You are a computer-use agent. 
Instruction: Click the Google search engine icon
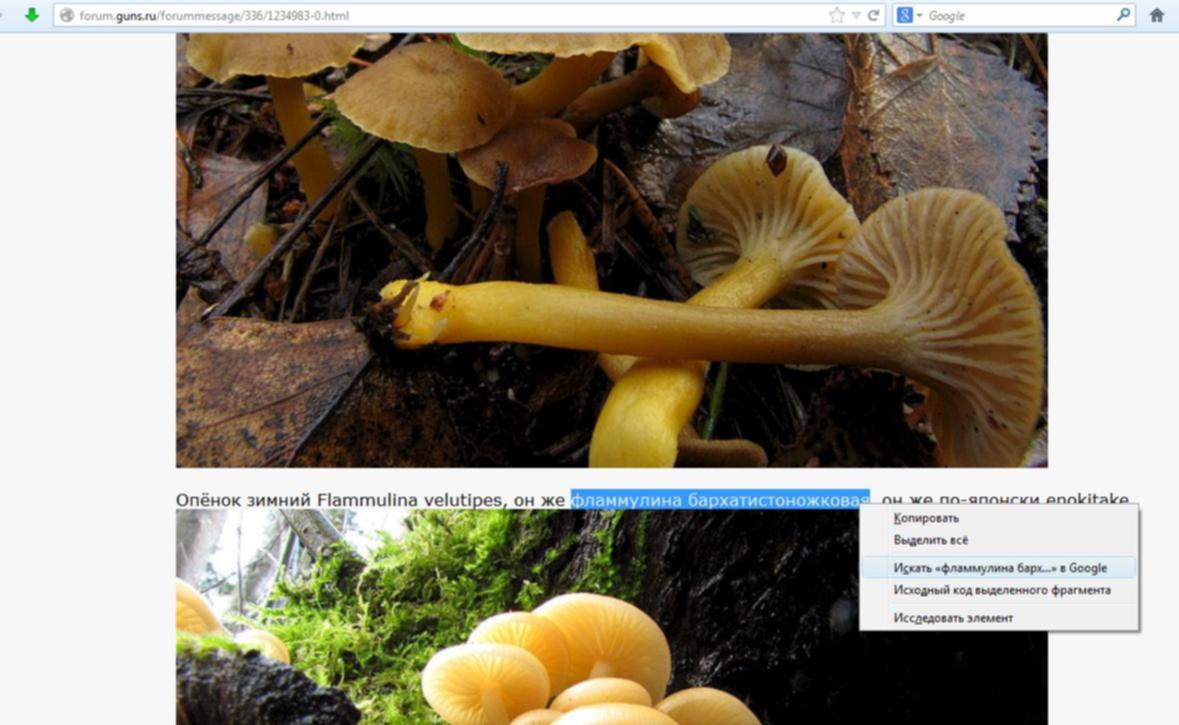click(904, 15)
